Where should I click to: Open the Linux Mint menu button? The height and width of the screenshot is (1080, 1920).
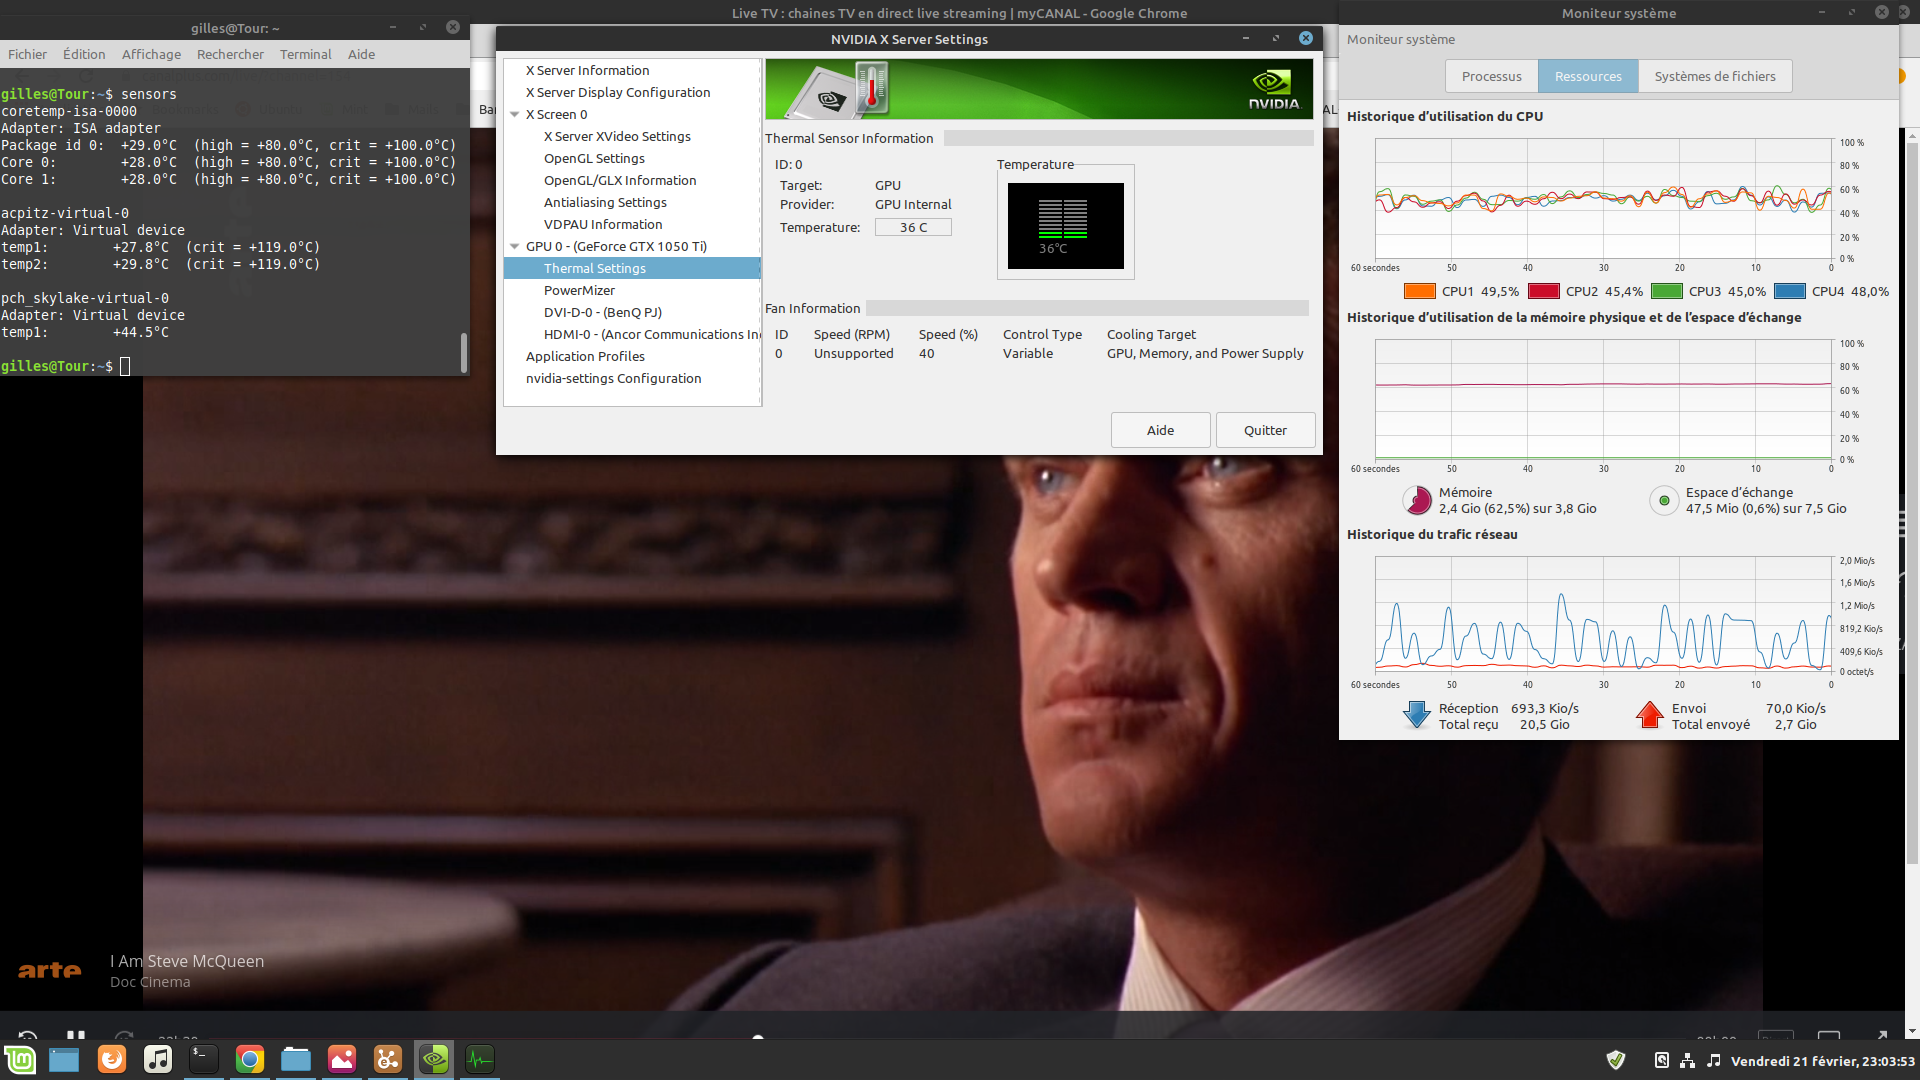pyautogui.click(x=20, y=1059)
